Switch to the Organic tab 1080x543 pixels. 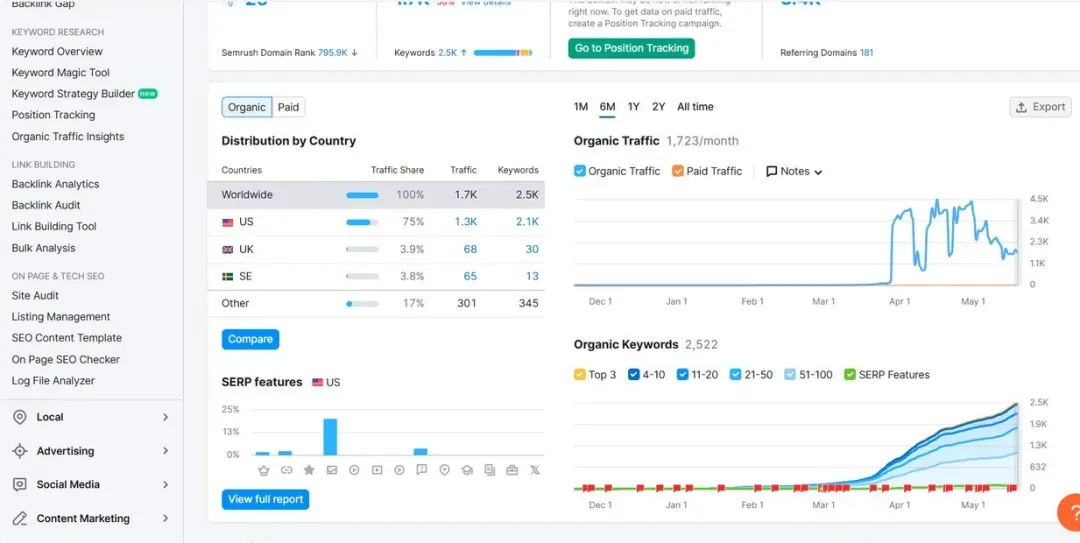[247, 107]
